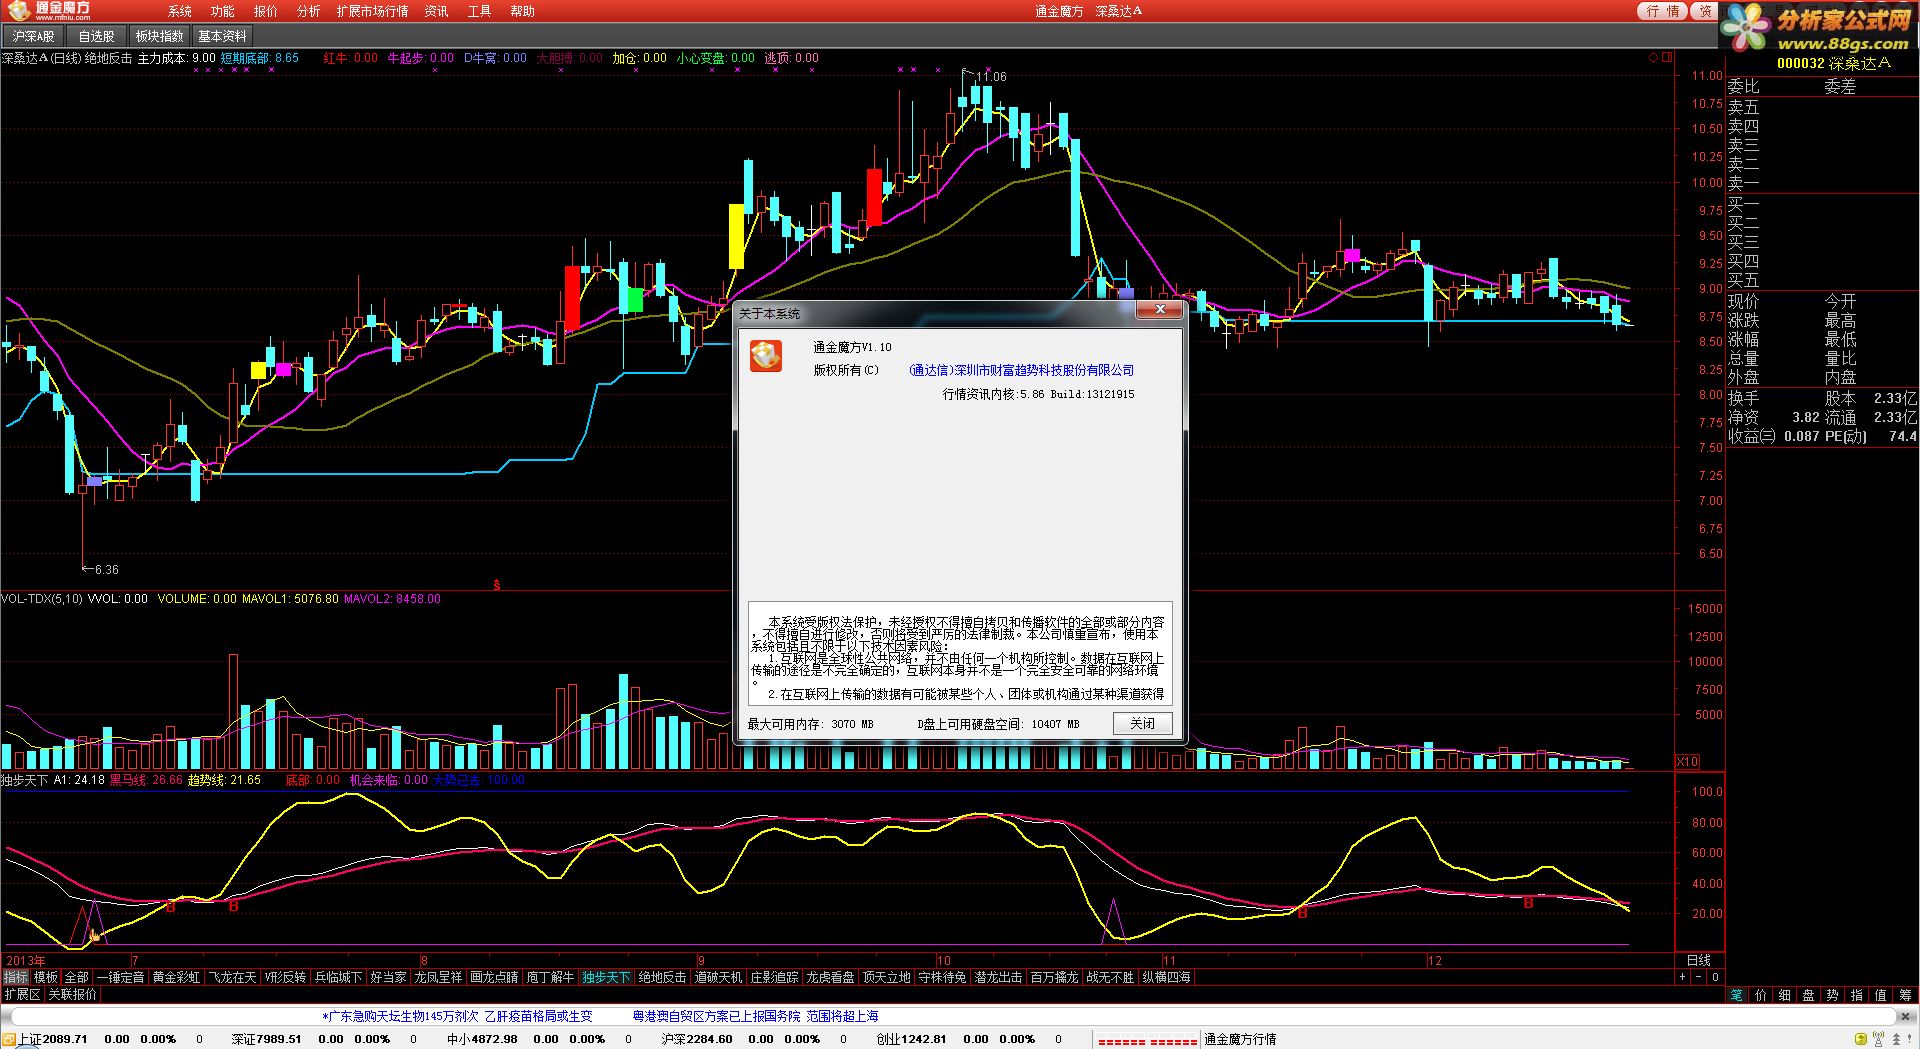Click the app icon in the About dialog
1920x1049 pixels.
(766, 356)
